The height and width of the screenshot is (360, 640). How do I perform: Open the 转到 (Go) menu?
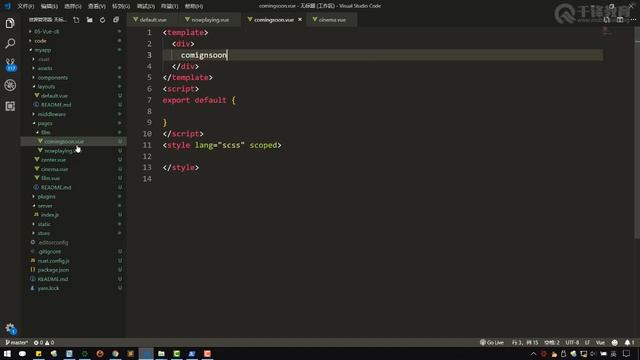pos(121,6)
